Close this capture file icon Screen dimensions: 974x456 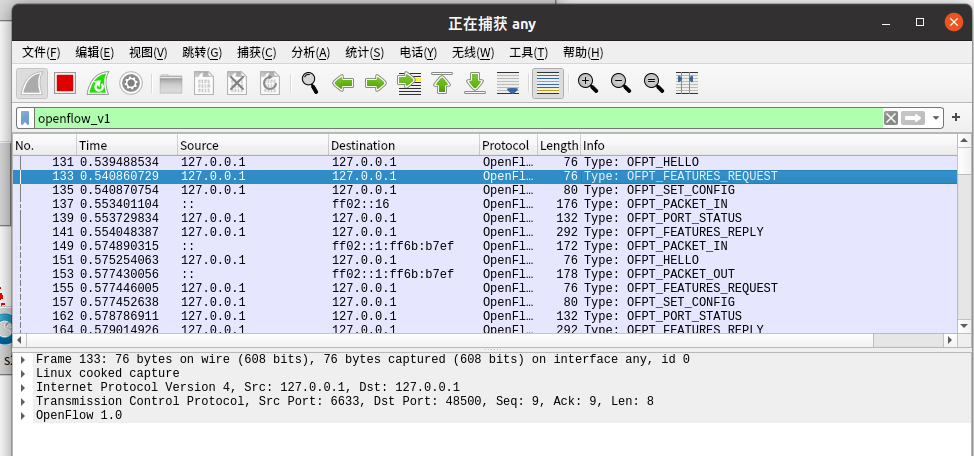[237, 83]
